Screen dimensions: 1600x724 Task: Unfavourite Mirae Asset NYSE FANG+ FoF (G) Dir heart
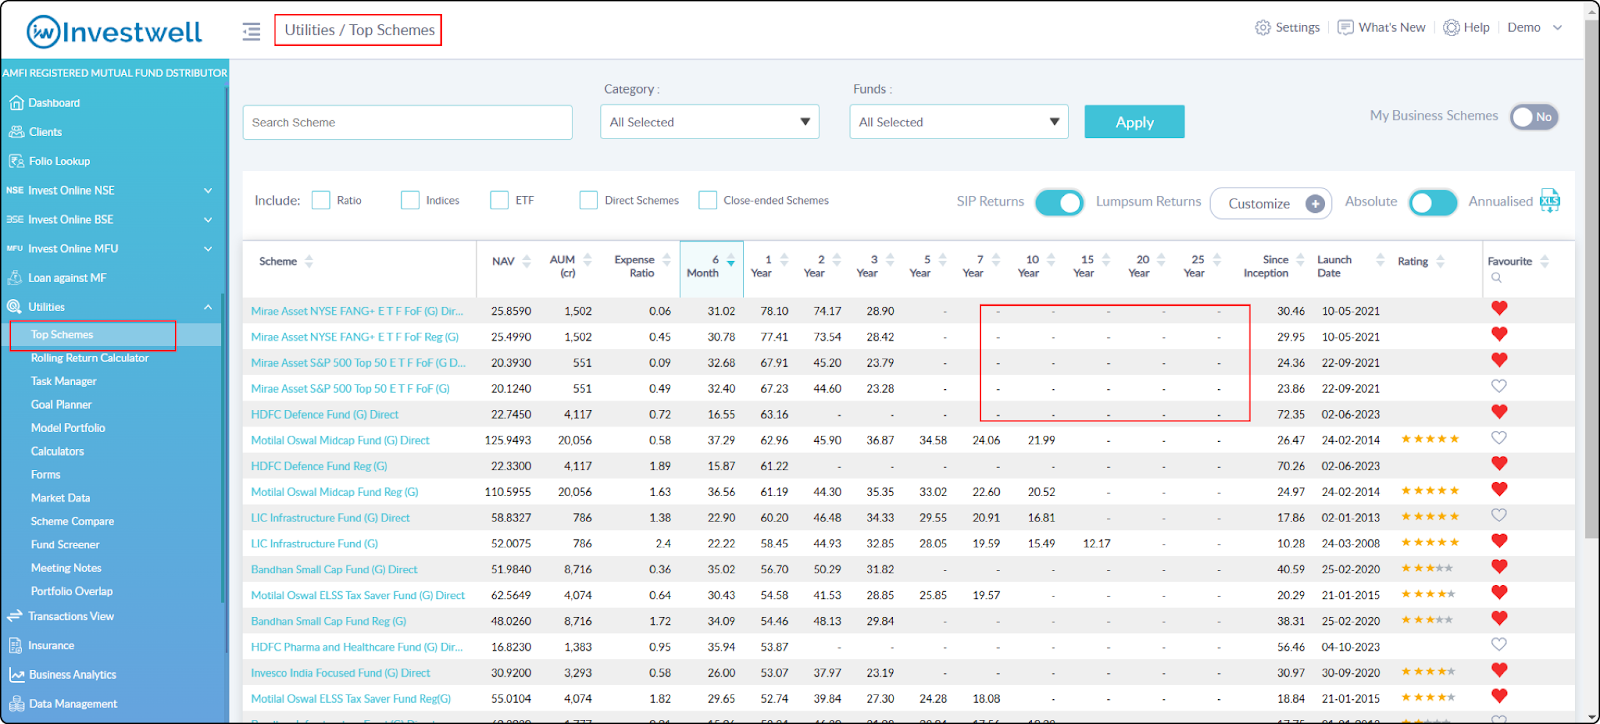coord(1499,308)
